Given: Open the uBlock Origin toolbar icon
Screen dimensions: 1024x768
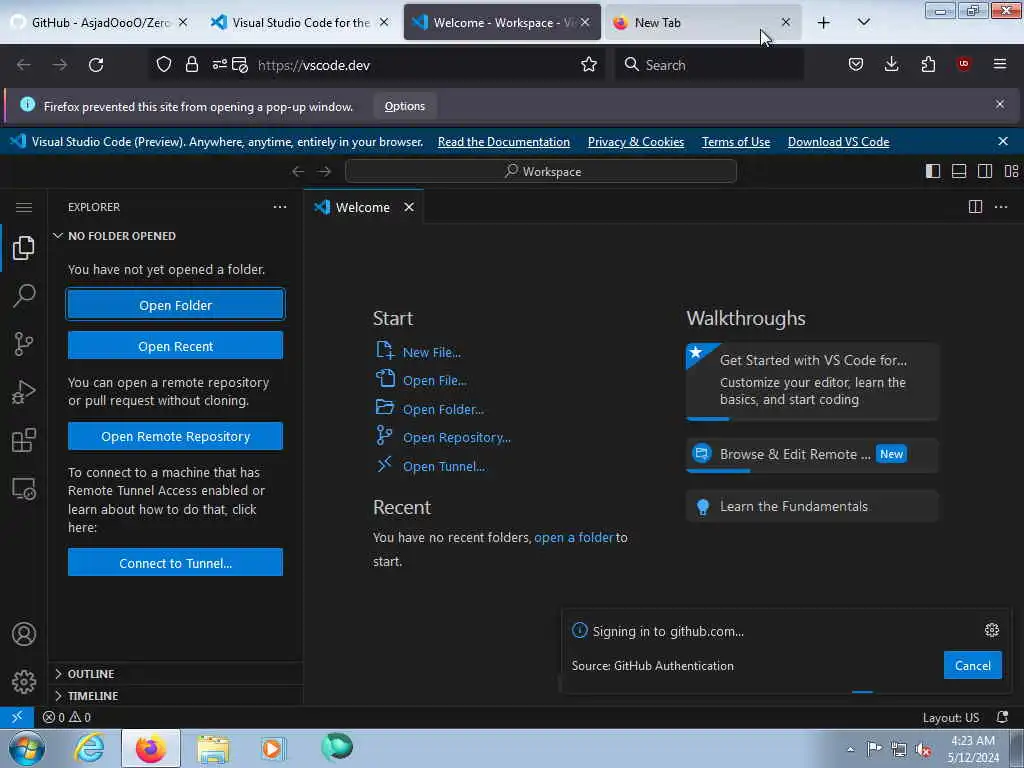Looking at the screenshot, I should click(x=963, y=65).
